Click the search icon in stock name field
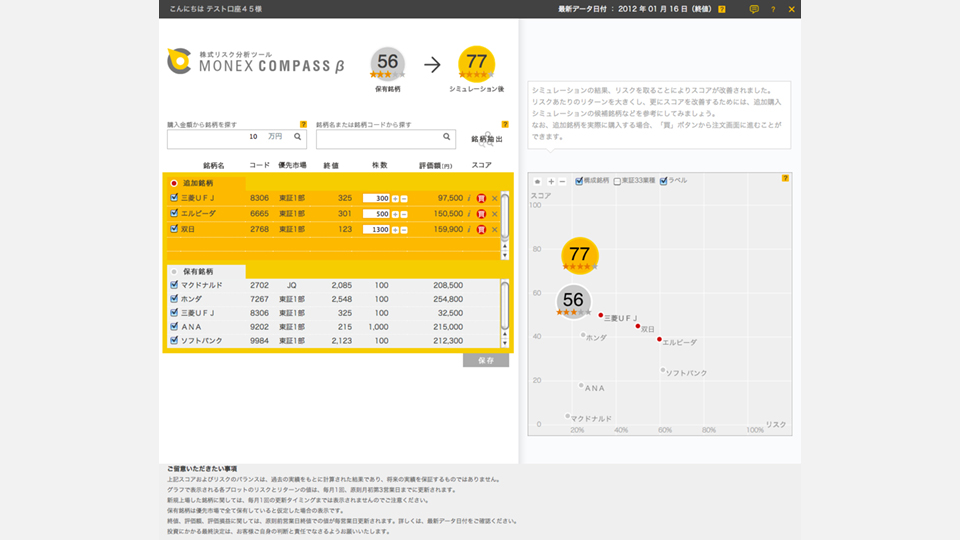960x540 pixels. (446, 137)
